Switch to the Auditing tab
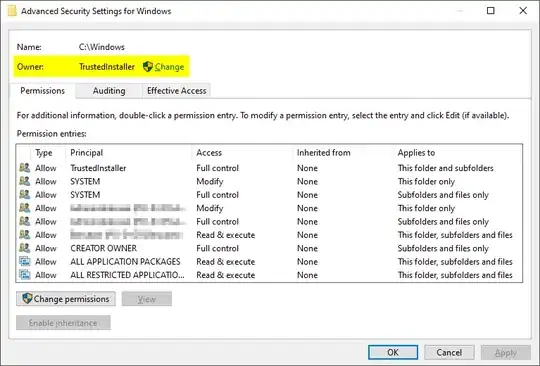The image size is (540, 366). 109,91
